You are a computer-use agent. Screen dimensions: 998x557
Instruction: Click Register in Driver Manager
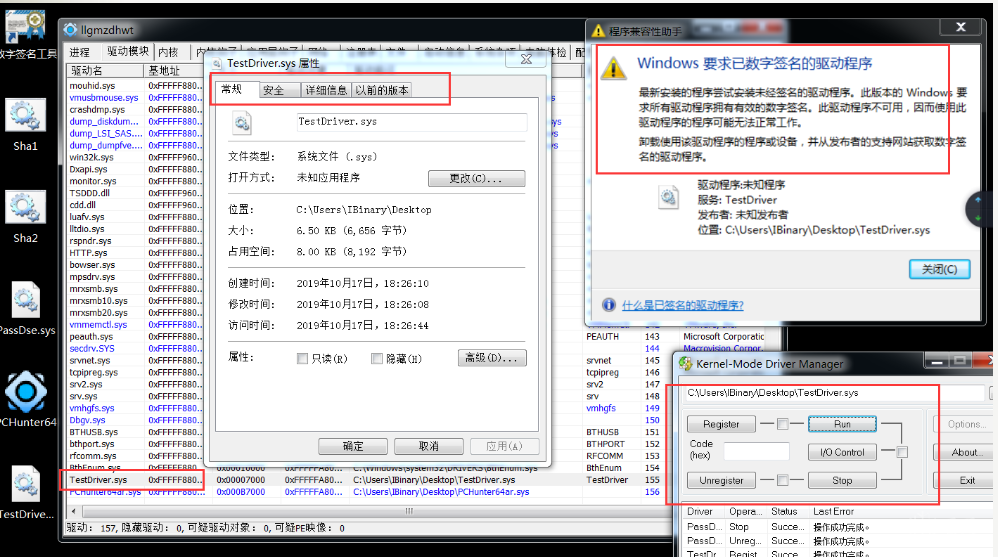(721, 424)
